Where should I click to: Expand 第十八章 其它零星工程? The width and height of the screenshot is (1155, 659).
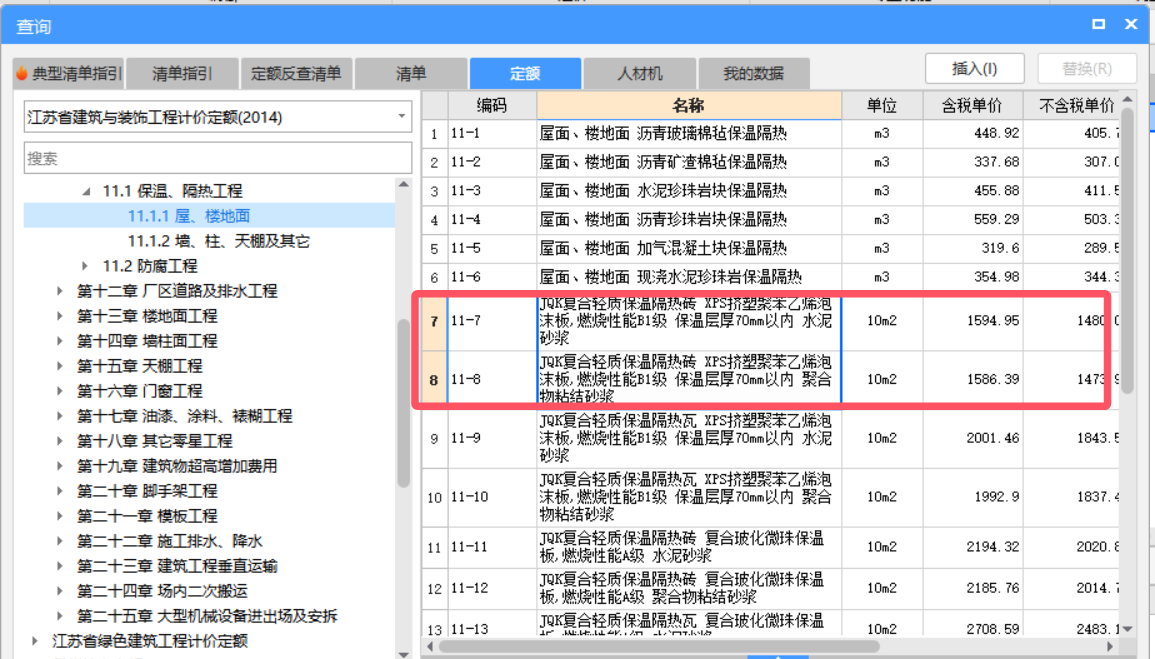60,441
